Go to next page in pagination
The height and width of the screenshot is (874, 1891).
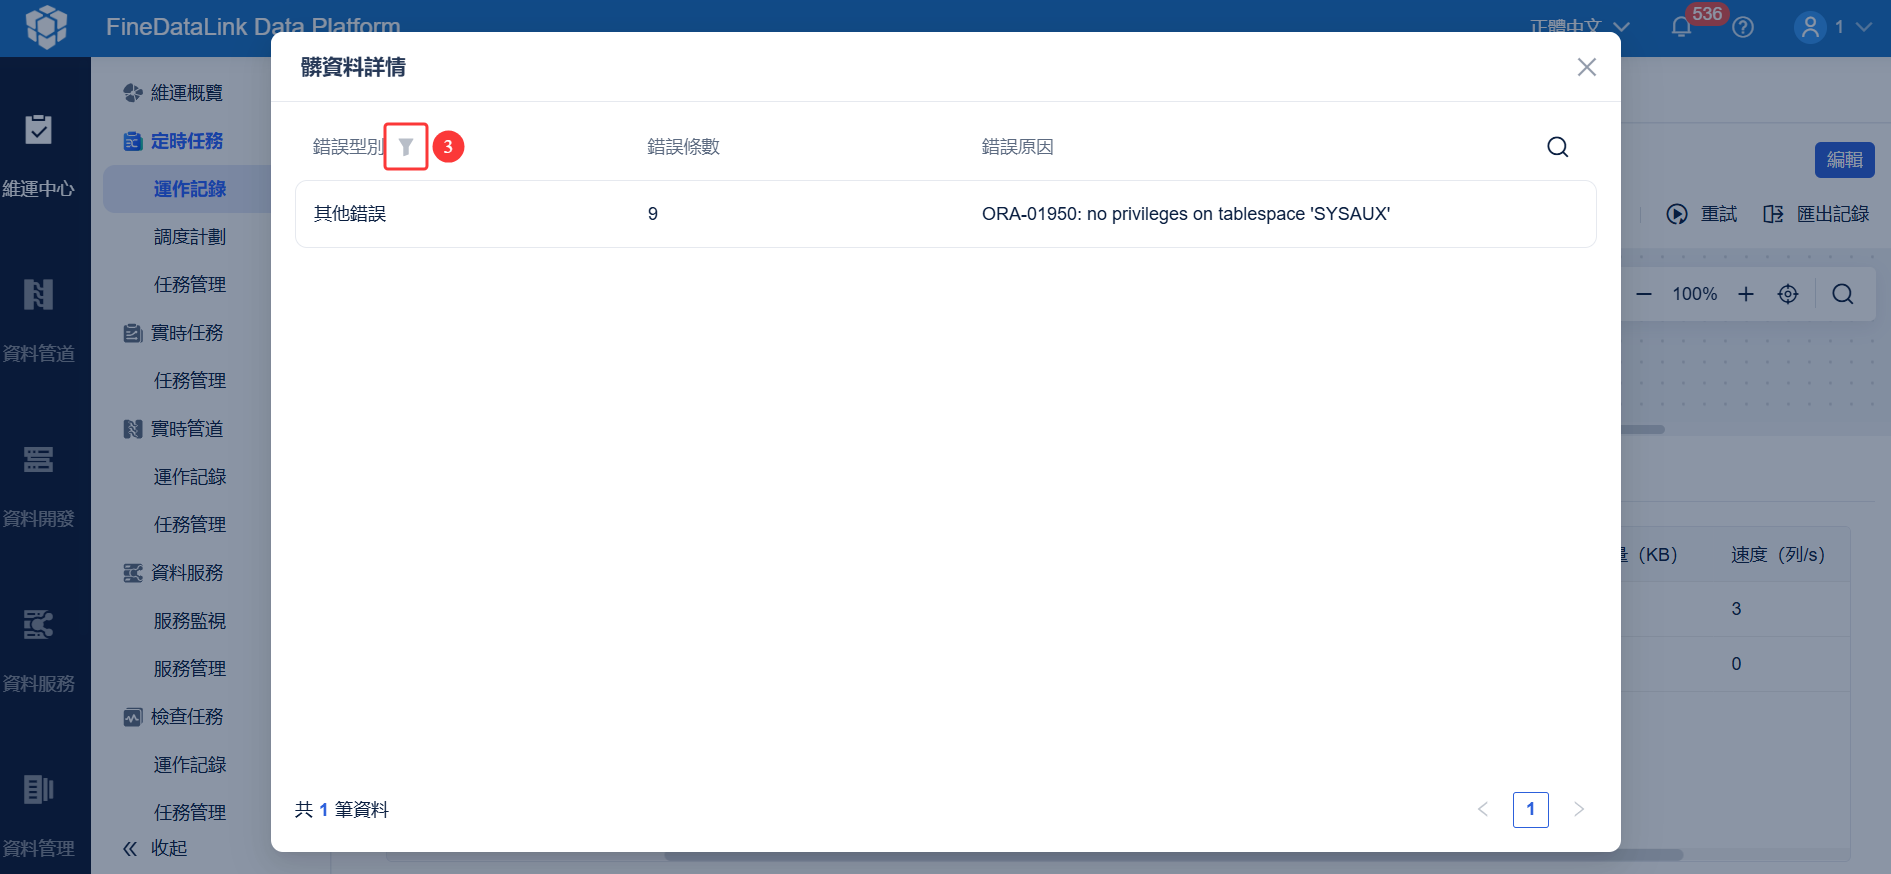click(1579, 809)
